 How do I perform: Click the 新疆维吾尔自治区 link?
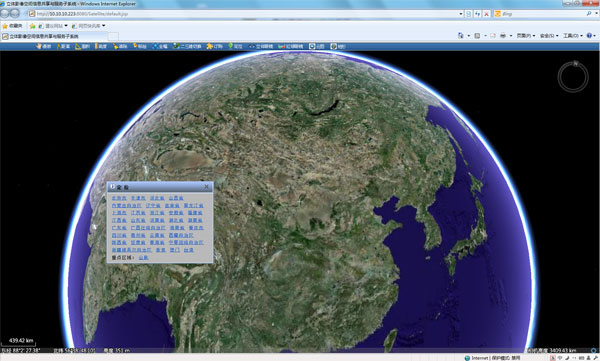(x=132, y=250)
